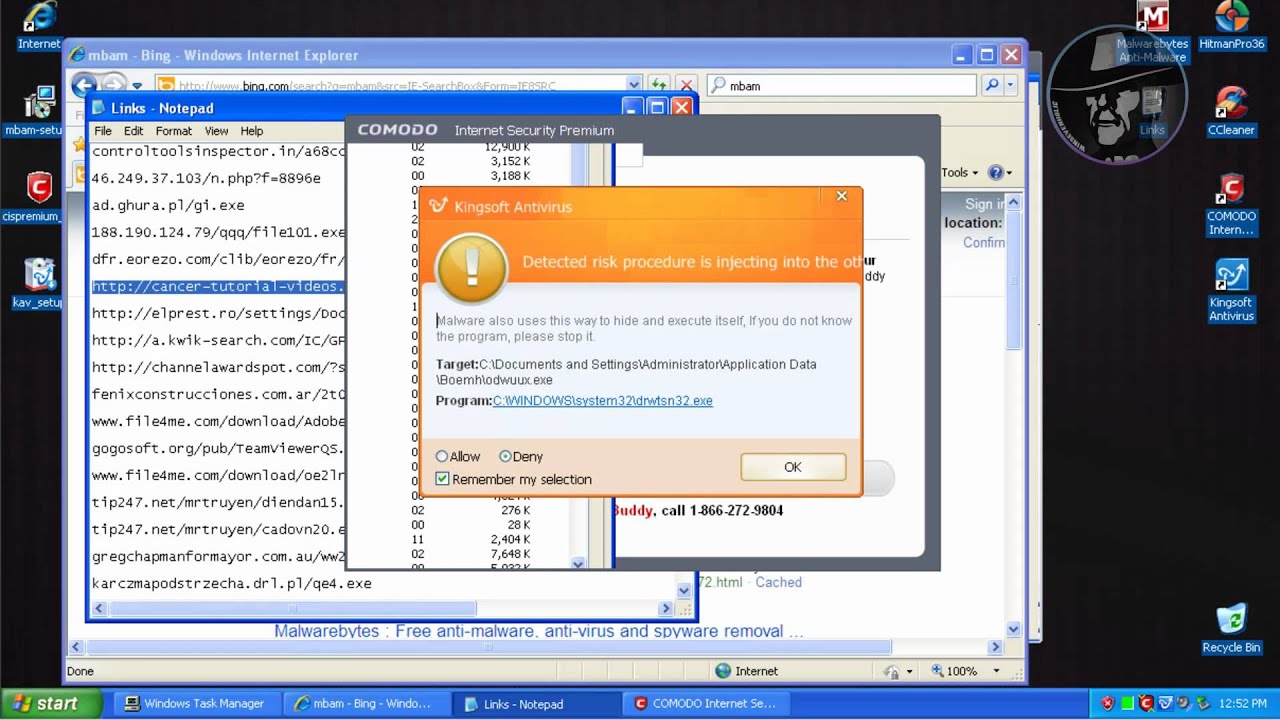
Task: Click the IE Stop button
Action: coord(686,86)
